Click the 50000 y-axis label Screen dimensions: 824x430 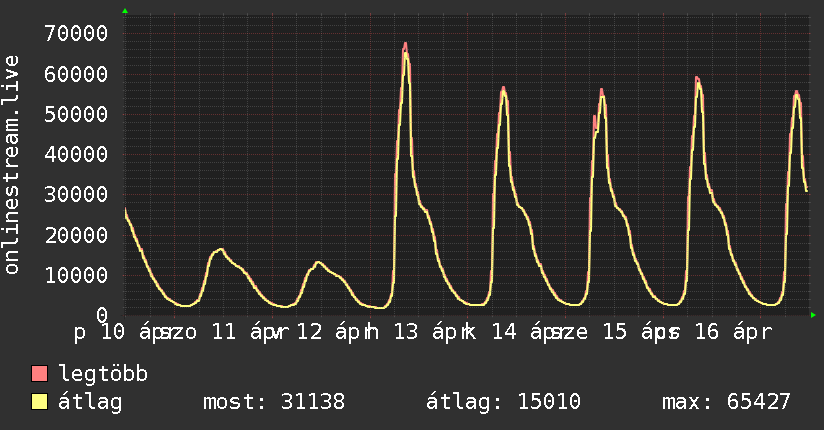76,114
